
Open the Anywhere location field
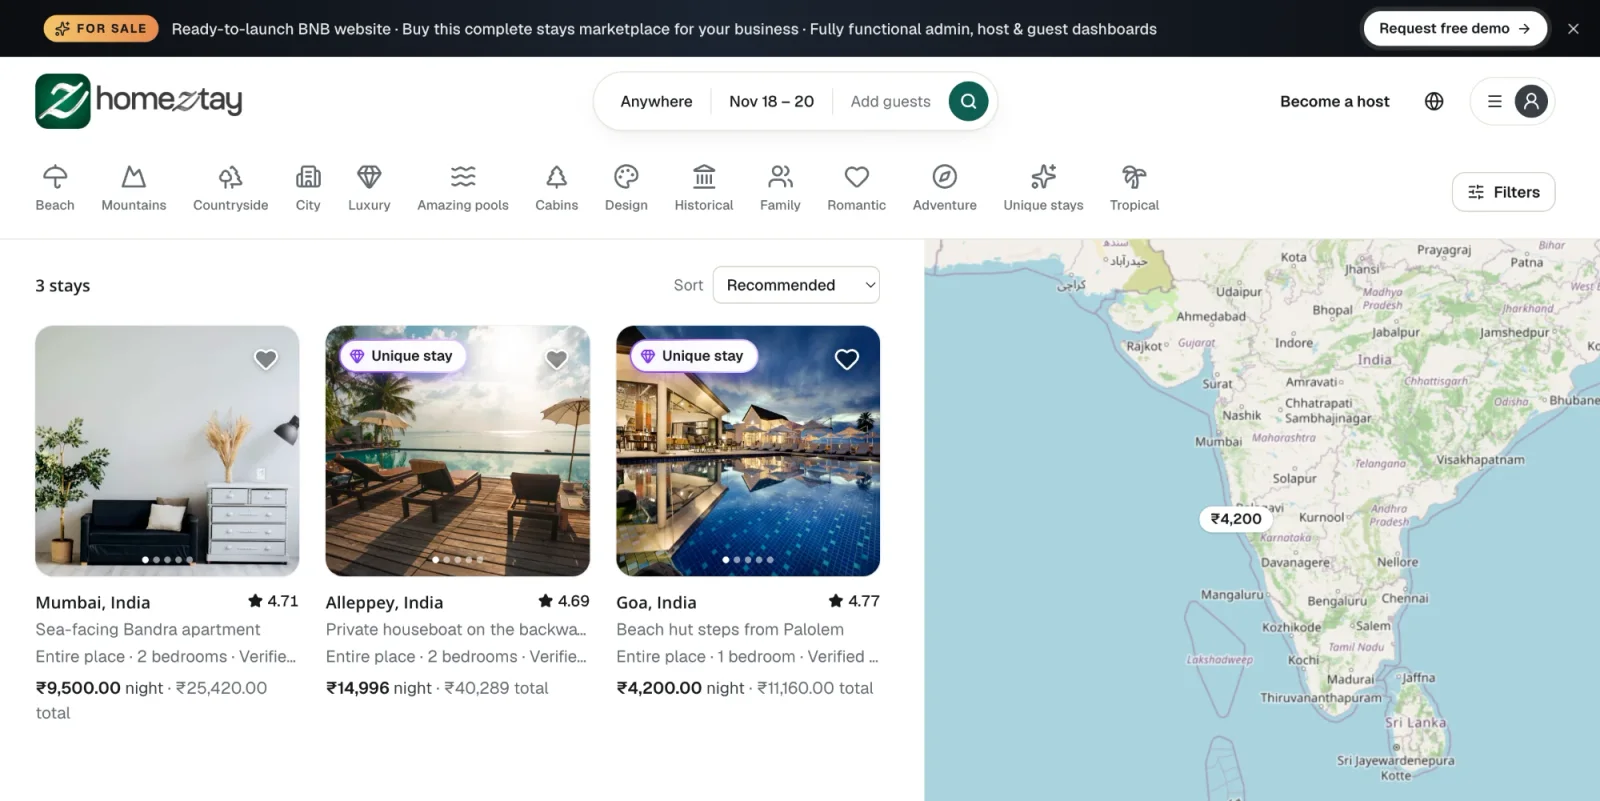point(656,101)
